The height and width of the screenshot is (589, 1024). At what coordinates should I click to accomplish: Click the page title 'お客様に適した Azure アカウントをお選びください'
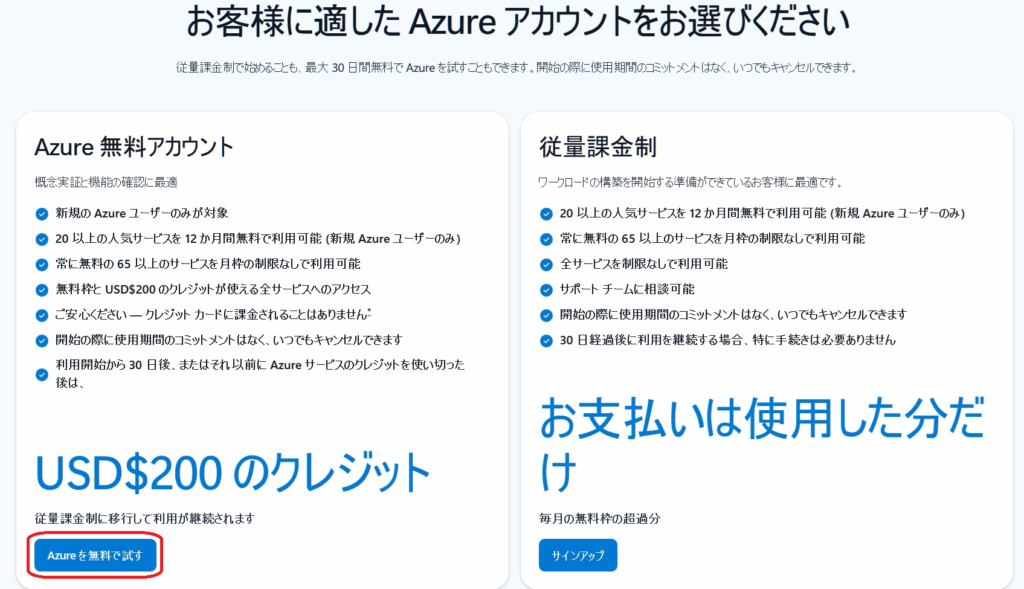pos(511,22)
